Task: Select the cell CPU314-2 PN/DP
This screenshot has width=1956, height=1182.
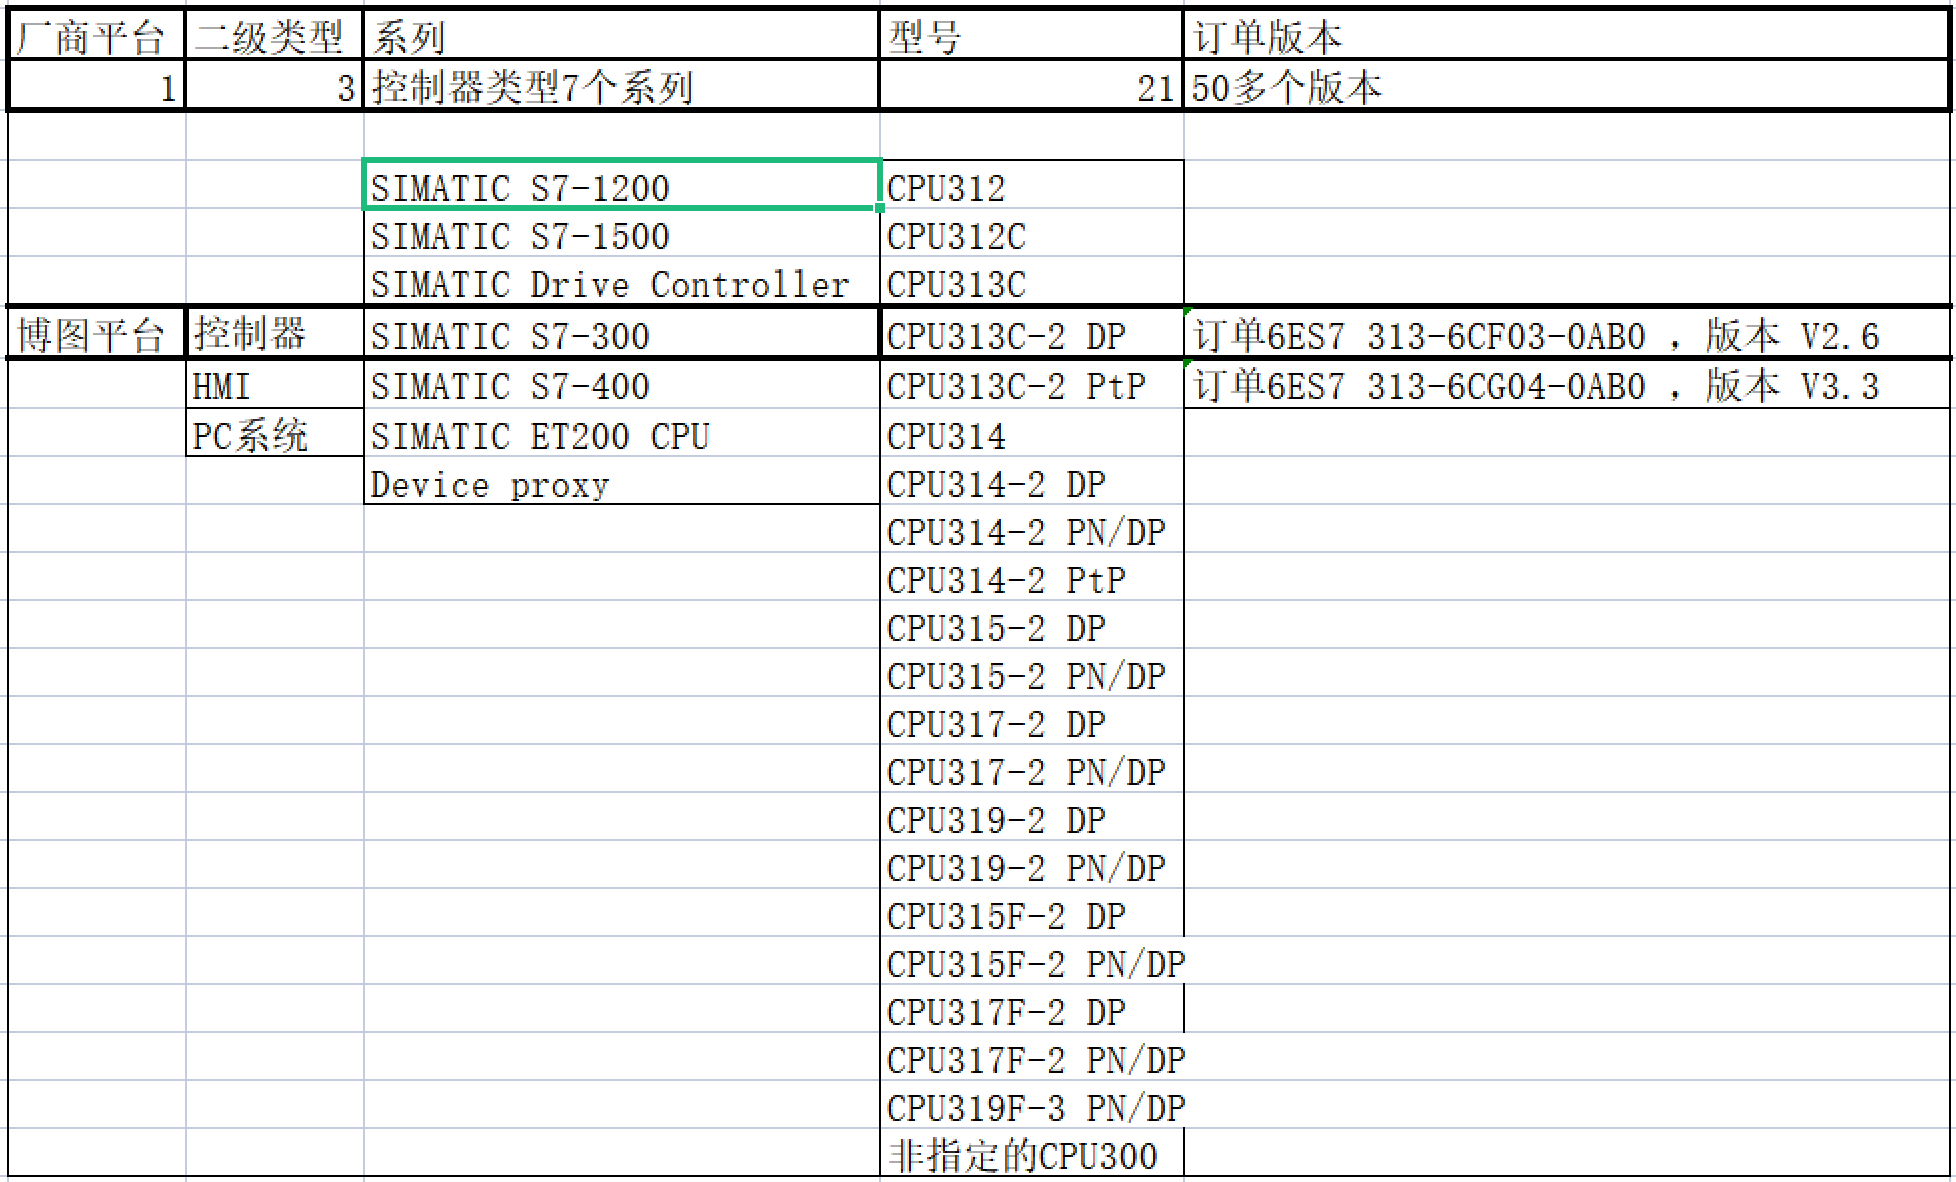Action: 1031,529
